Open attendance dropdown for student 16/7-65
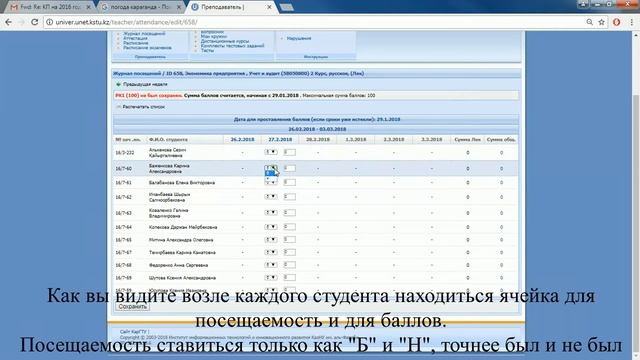 coord(271,240)
